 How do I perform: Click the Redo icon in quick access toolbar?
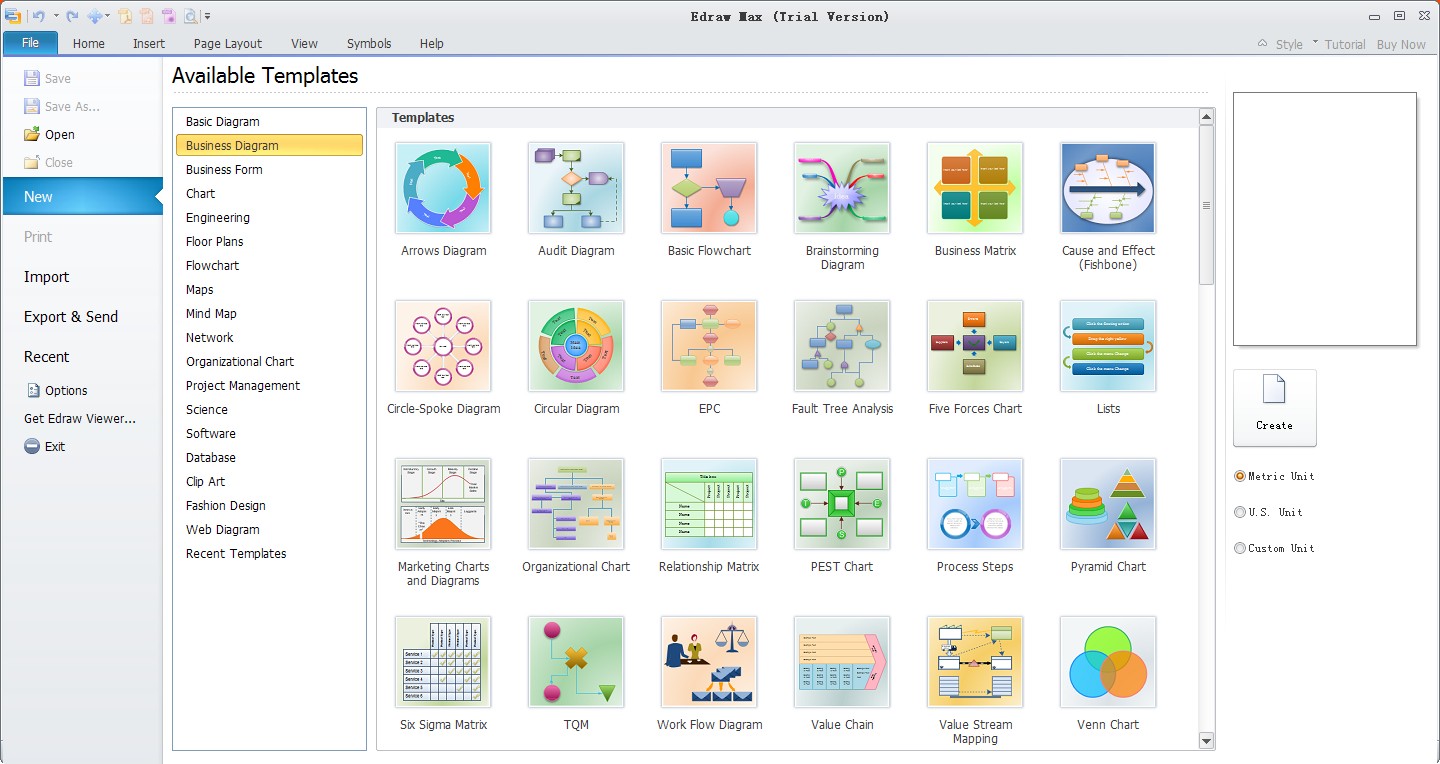tap(72, 16)
